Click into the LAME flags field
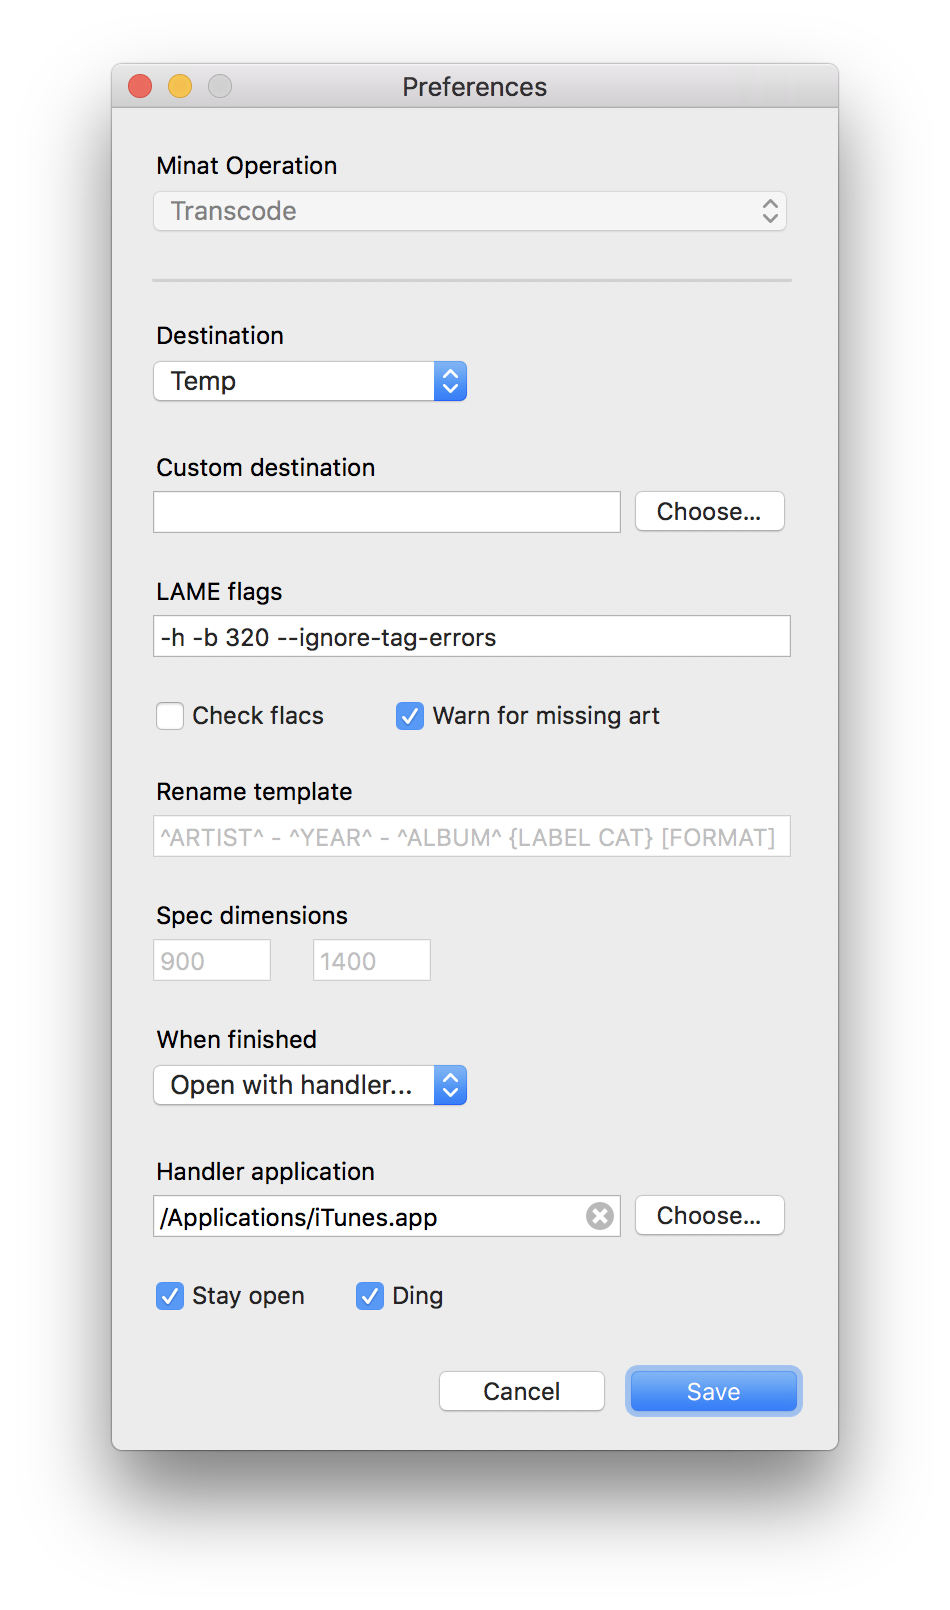The height and width of the screenshot is (1610, 950). (x=471, y=637)
